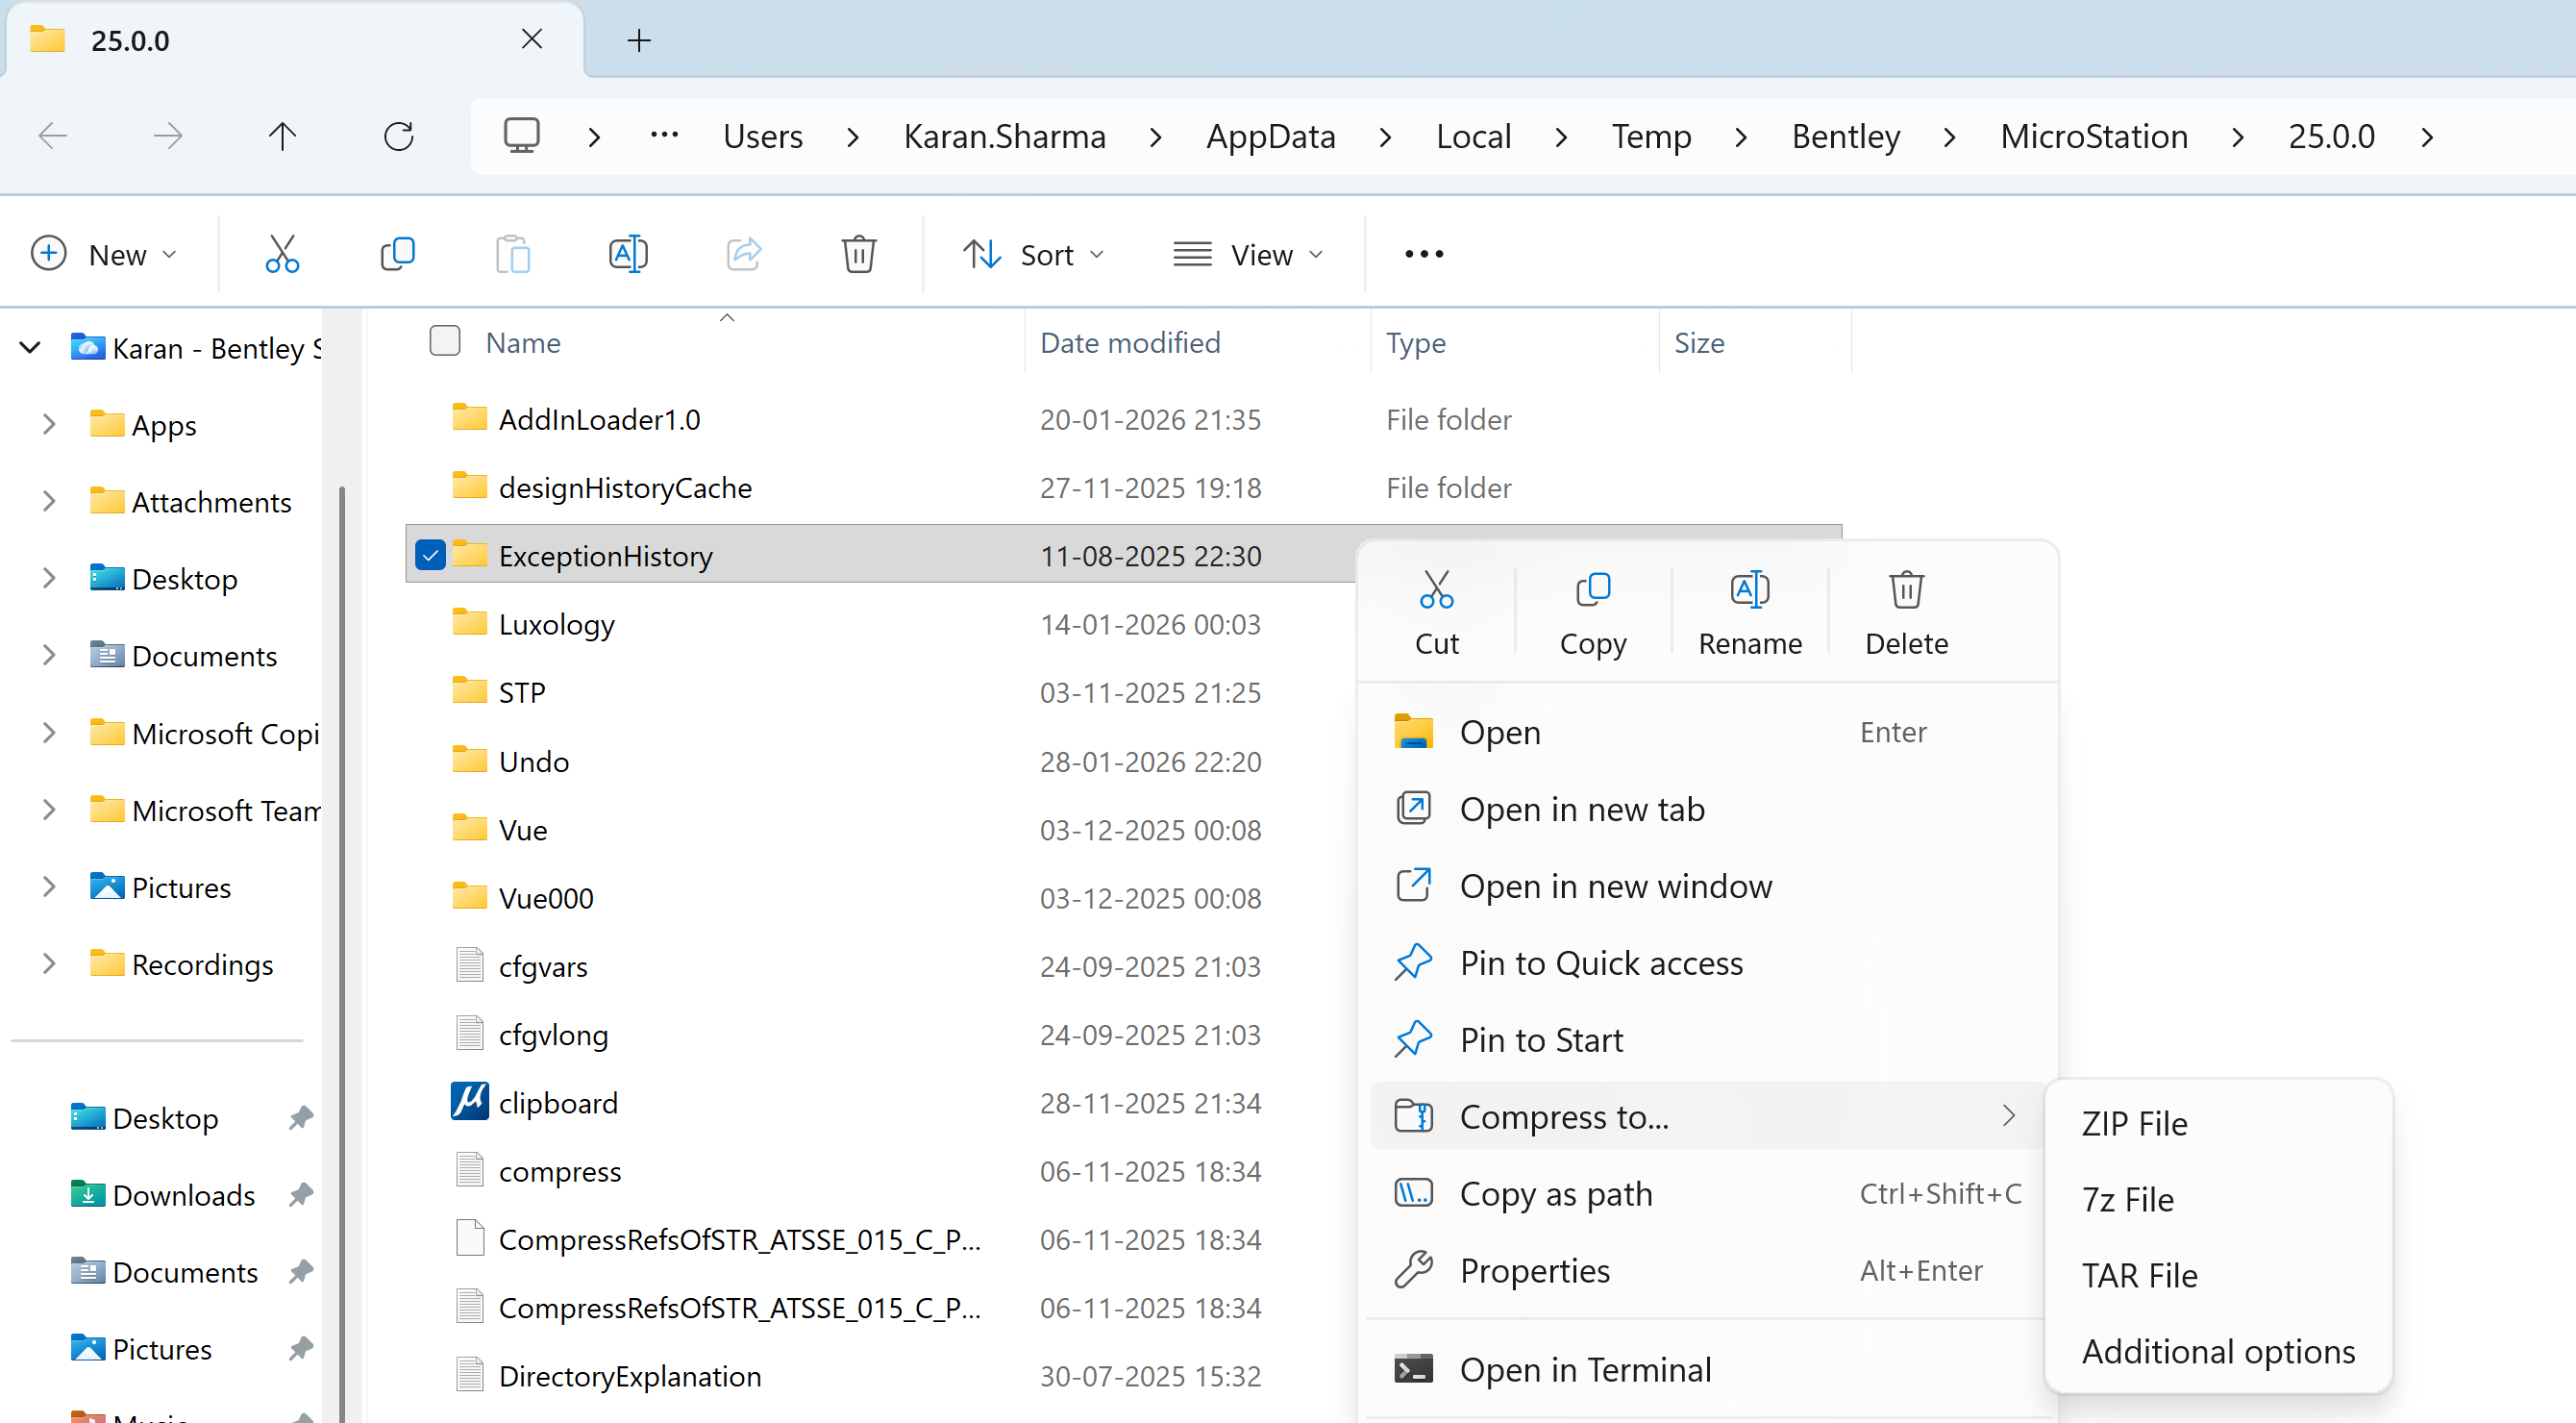Uncheck the ExceptionHistory folder checkbox
2576x1423 pixels.
(430, 555)
